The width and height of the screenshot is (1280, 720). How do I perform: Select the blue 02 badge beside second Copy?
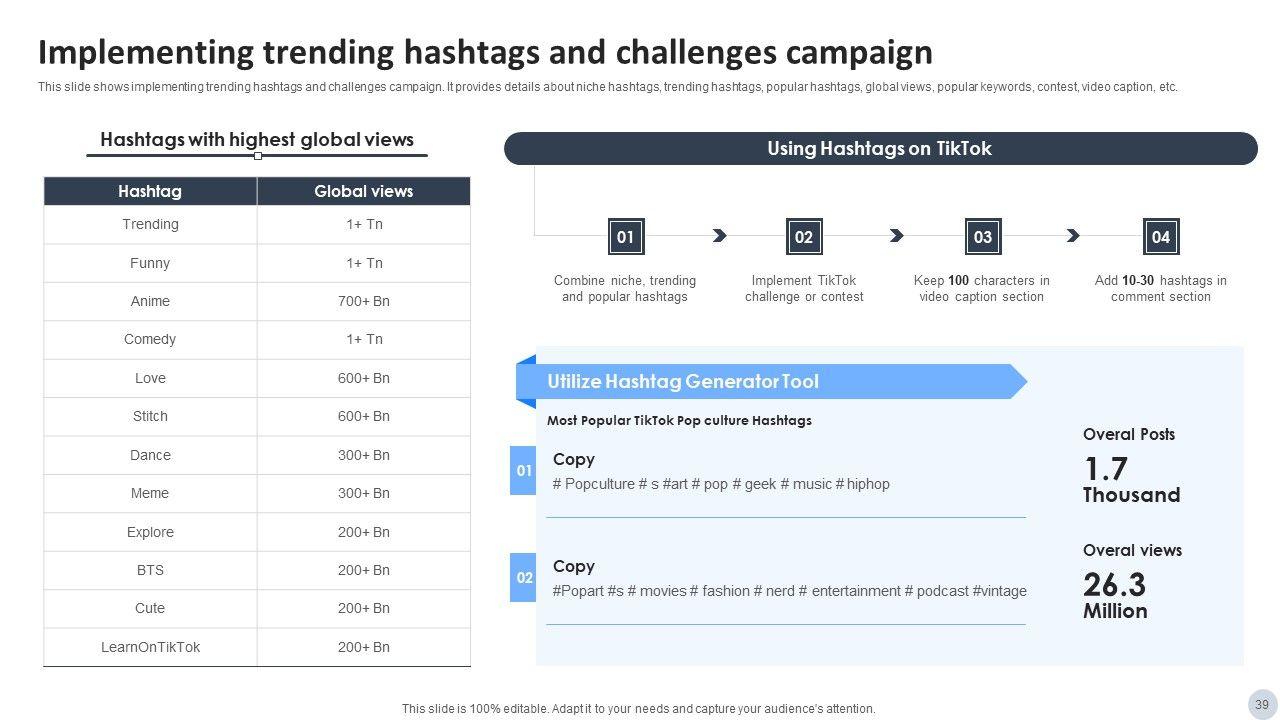[x=523, y=578]
